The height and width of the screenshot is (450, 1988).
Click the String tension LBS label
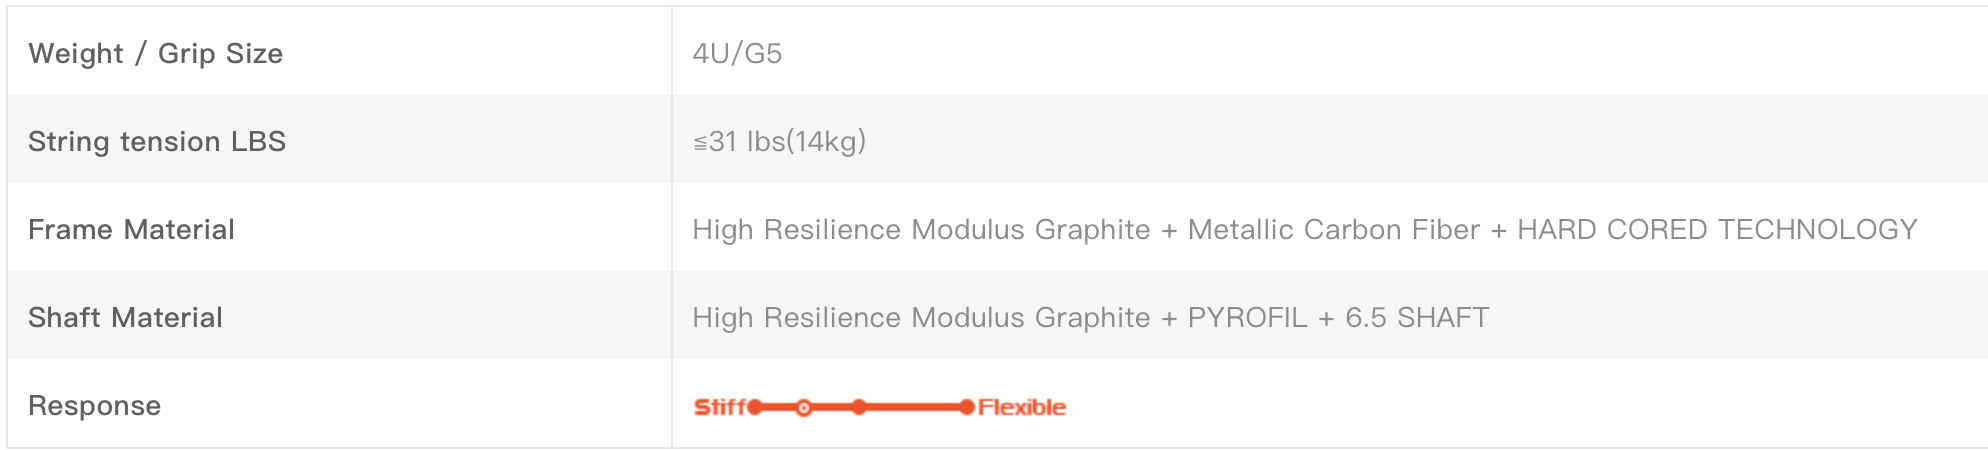click(x=157, y=142)
